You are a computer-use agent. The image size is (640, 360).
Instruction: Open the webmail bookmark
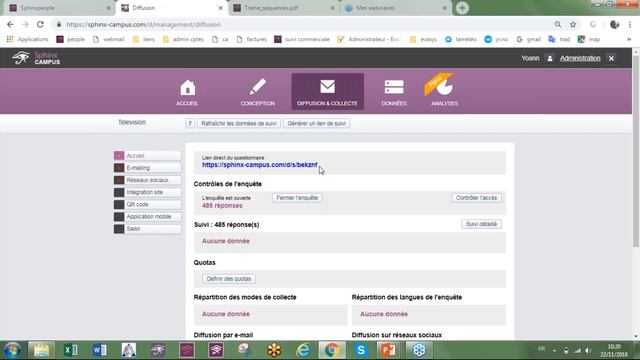pos(109,39)
